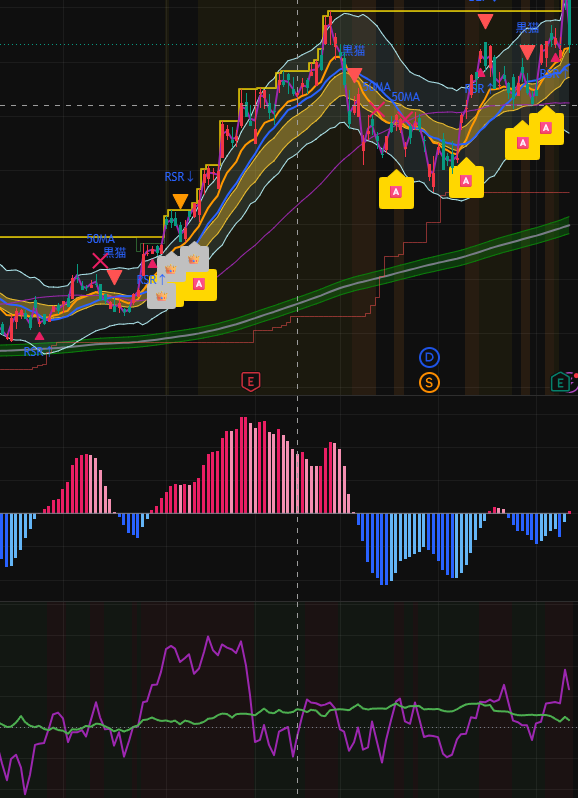The height and width of the screenshot is (798, 578).
Task: Click the blue D dividend marker
Action: pos(429,358)
